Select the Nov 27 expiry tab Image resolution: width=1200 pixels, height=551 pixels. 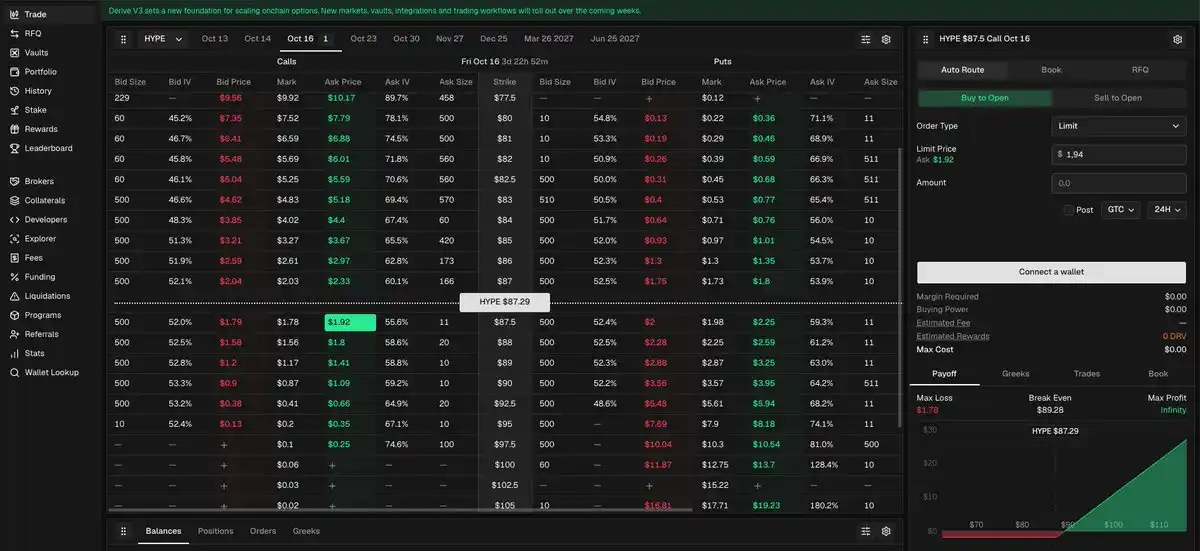pos(450,39)
